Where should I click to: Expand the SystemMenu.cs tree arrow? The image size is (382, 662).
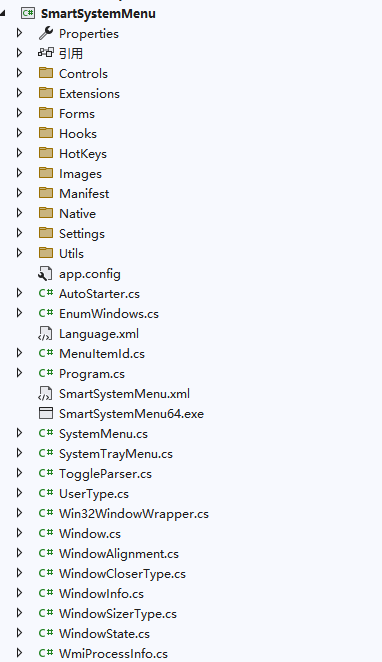click(19, 433)
